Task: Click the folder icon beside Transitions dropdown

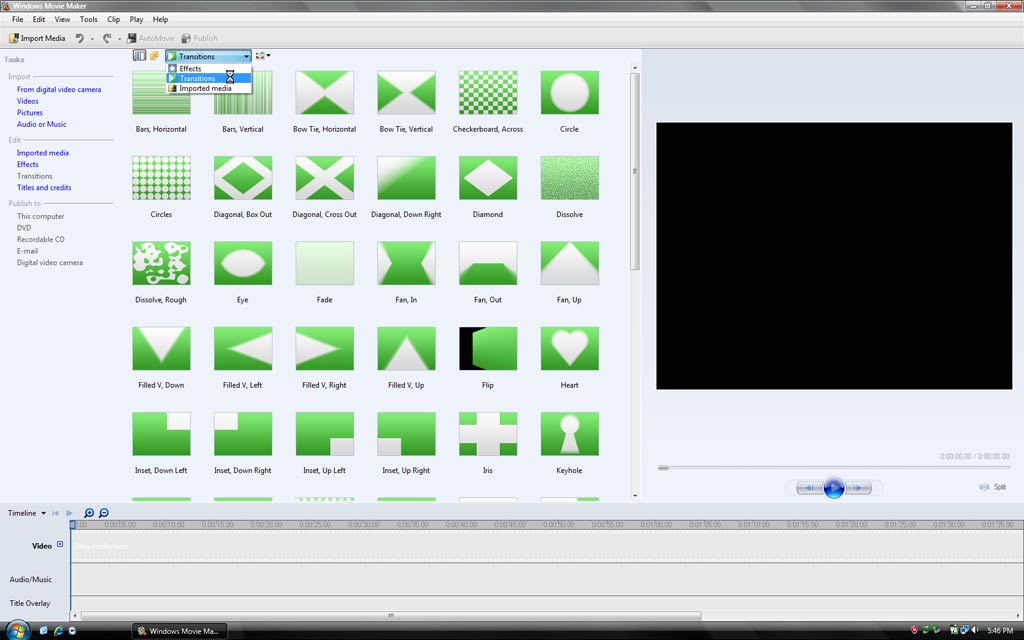Action: coord(154,56)
